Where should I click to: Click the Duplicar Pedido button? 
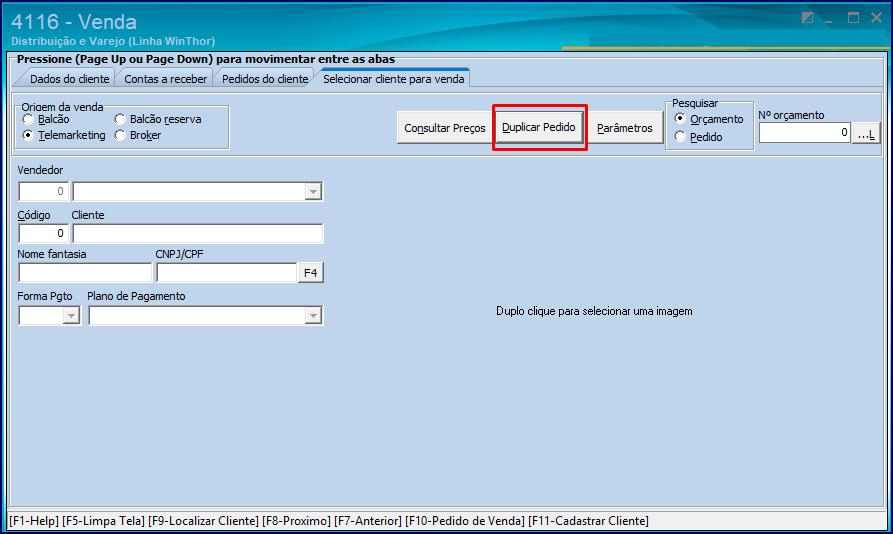(539, 128)
